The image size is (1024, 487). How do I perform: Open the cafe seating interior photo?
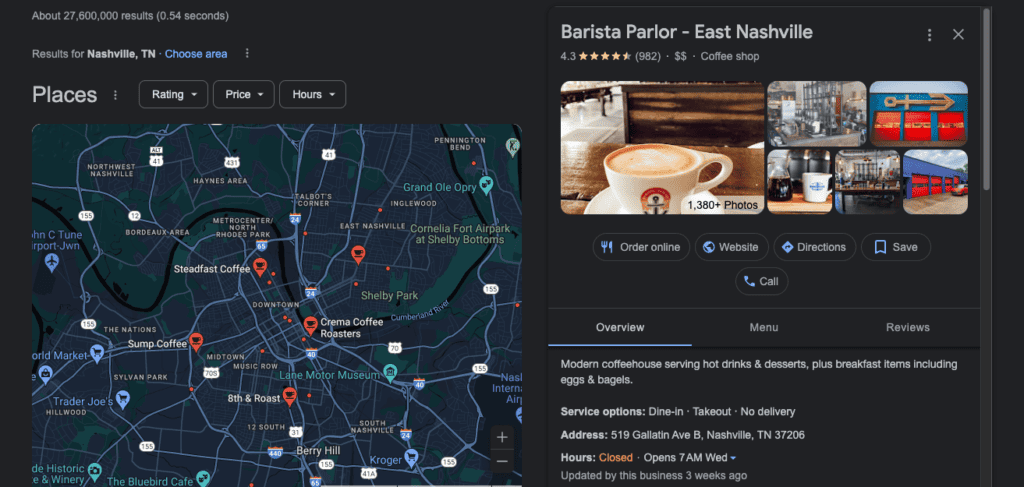click(x=867, y=181)
